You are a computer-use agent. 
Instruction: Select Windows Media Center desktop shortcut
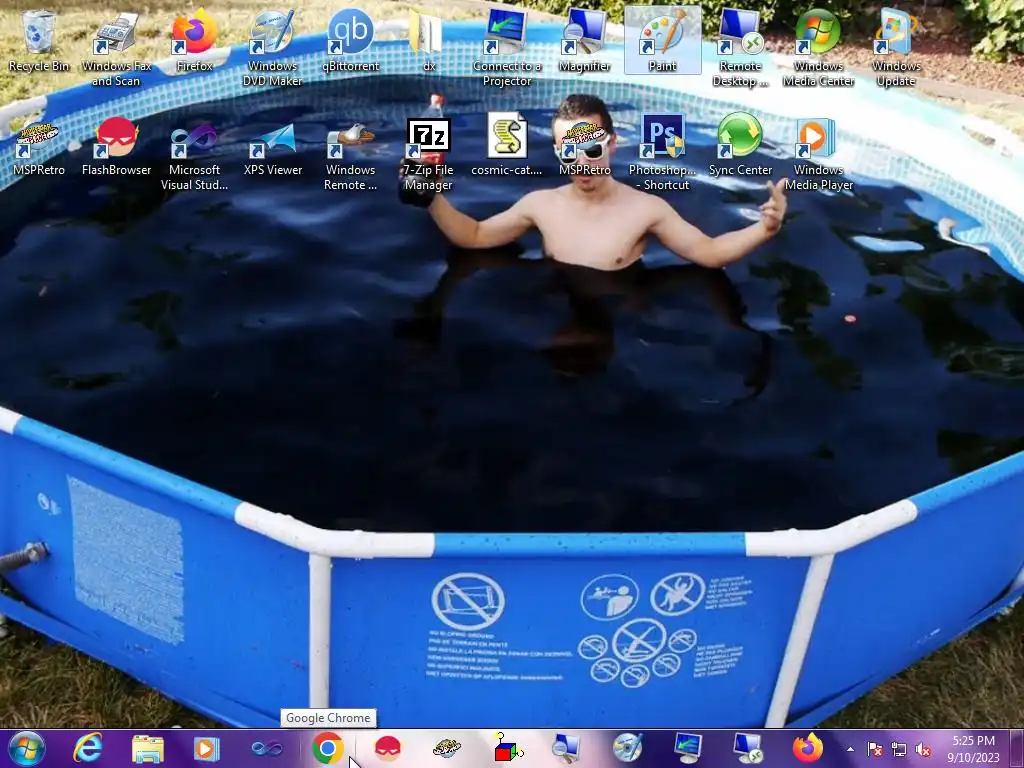(818, 48)
